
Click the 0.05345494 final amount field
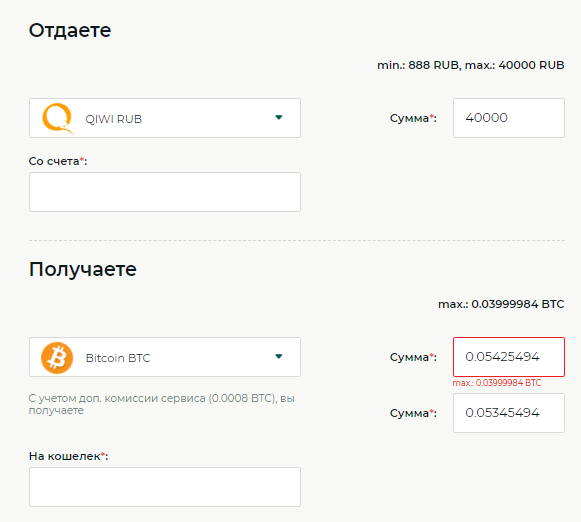(509, 413)
